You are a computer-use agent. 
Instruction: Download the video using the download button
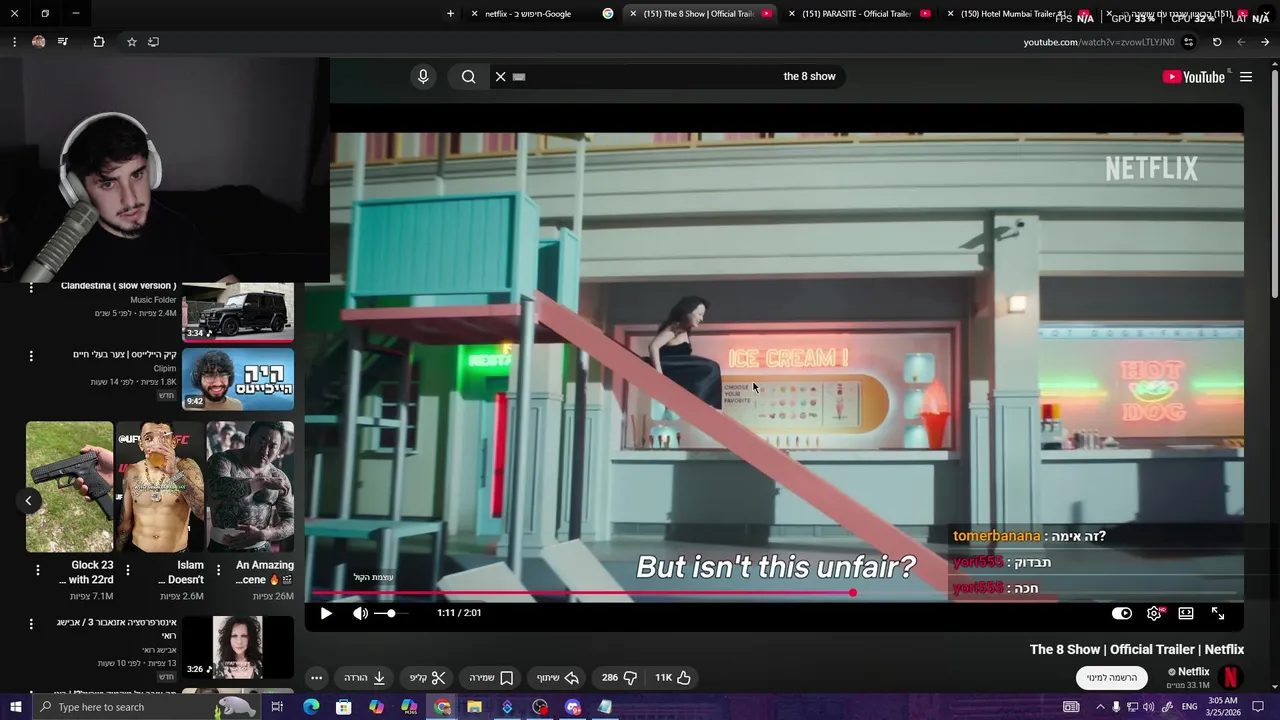pyautogui.click(x=365, y=677)
